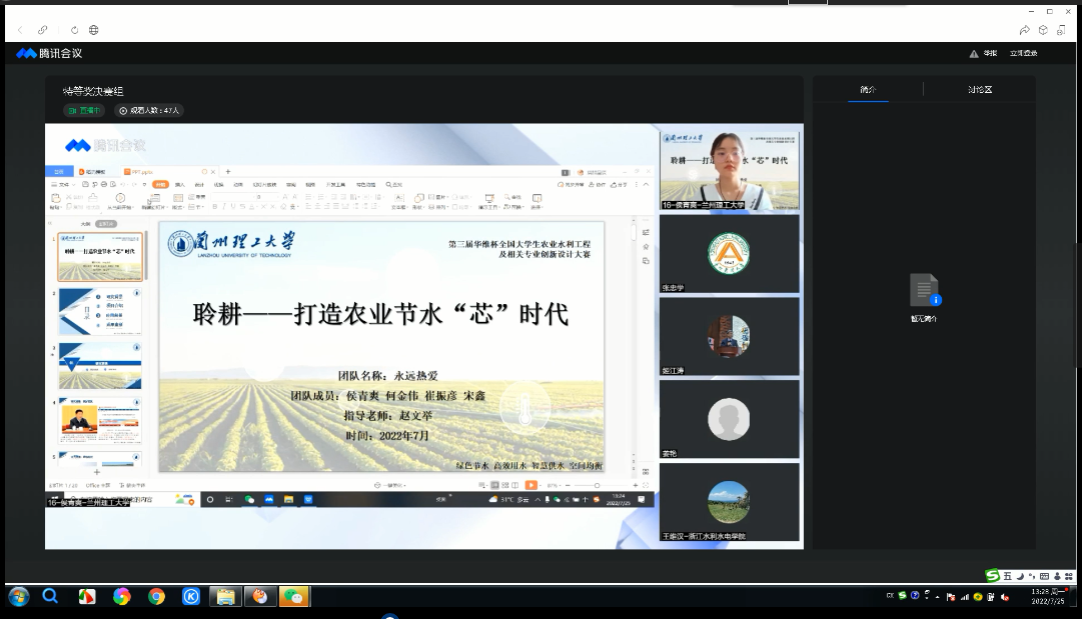Select the participant tile with gray default avatar
The width and height of the screenshot is (1082, 619).
(x=729, y=419)
